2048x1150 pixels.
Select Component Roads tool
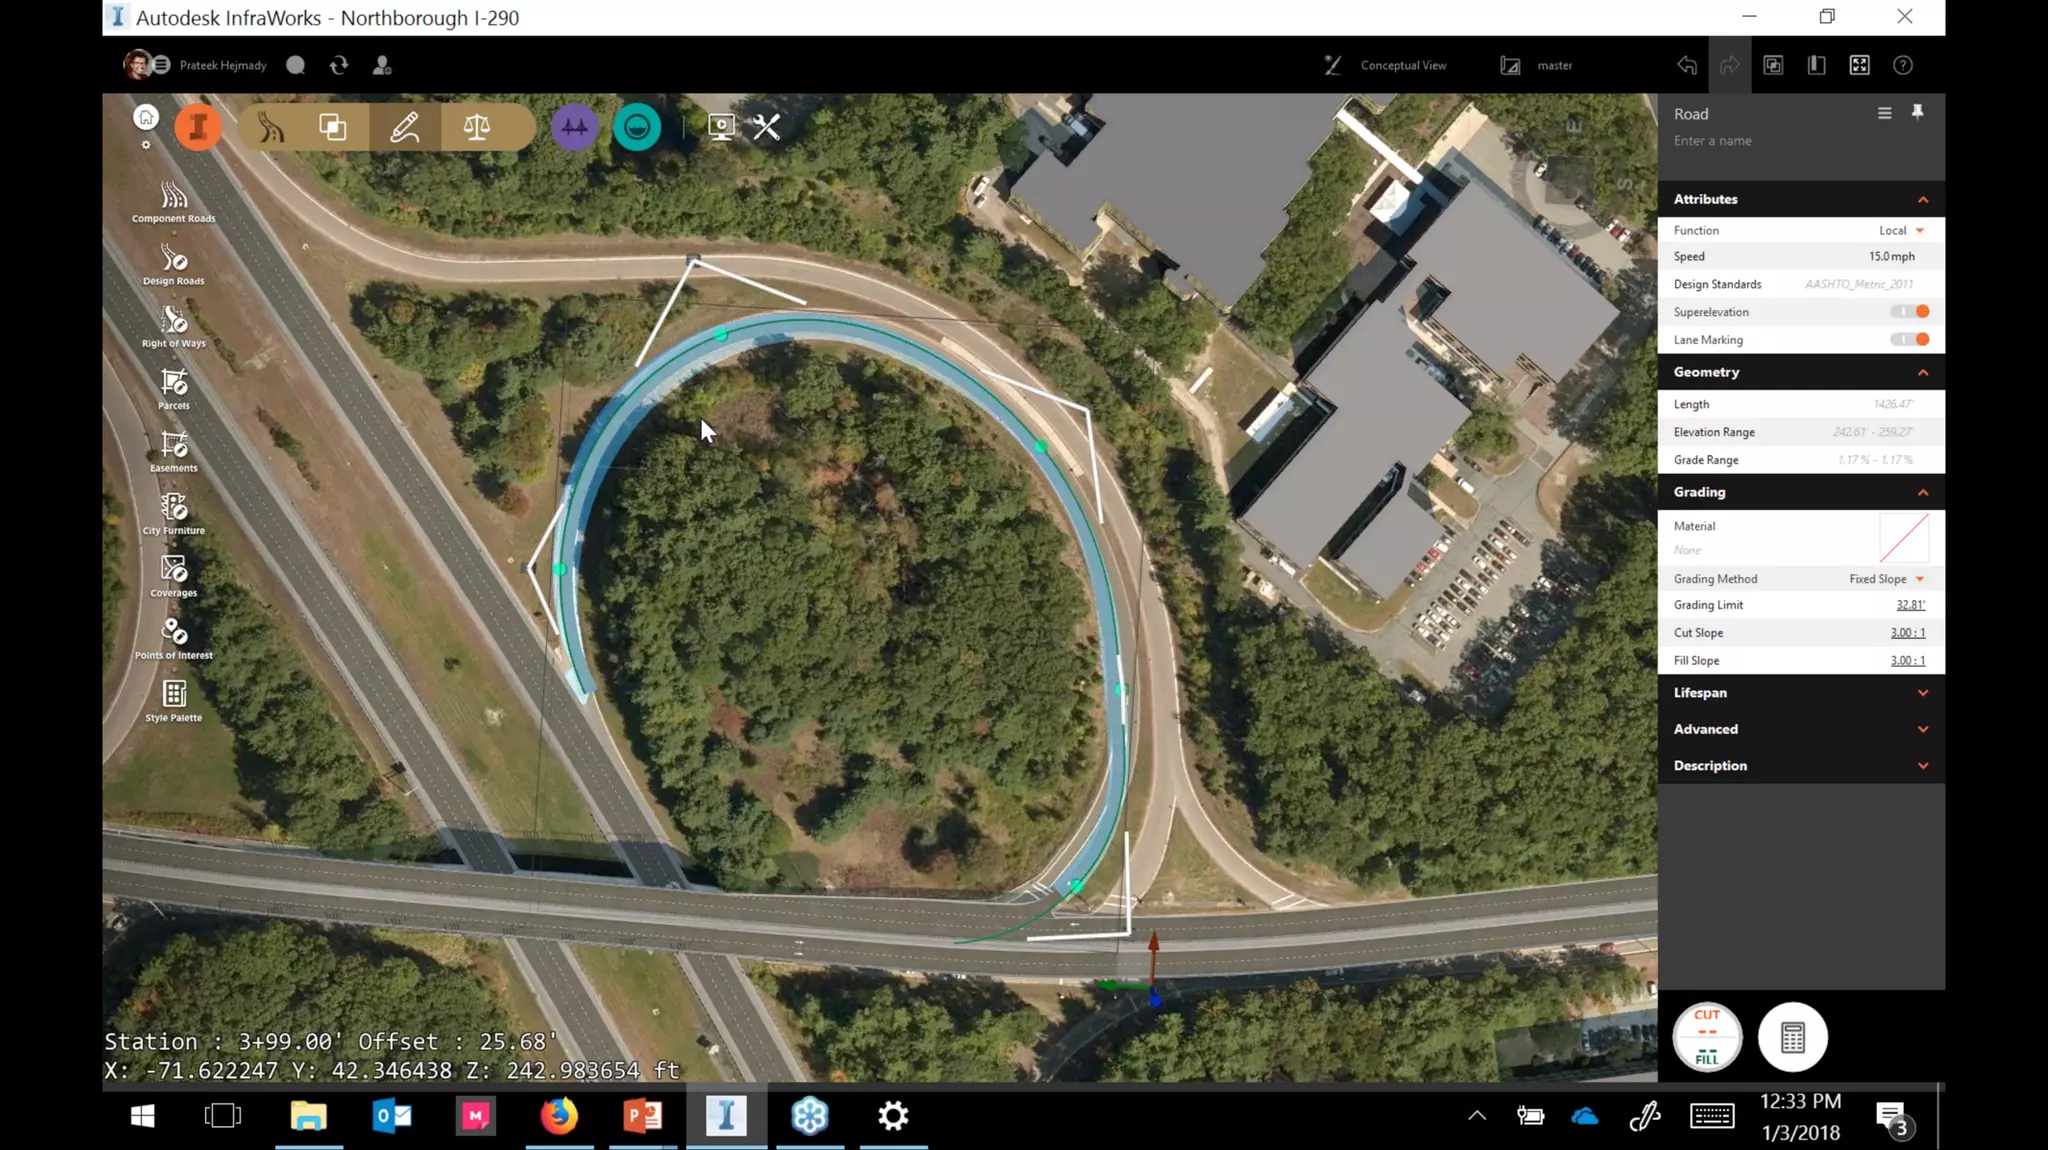[174, 202]
